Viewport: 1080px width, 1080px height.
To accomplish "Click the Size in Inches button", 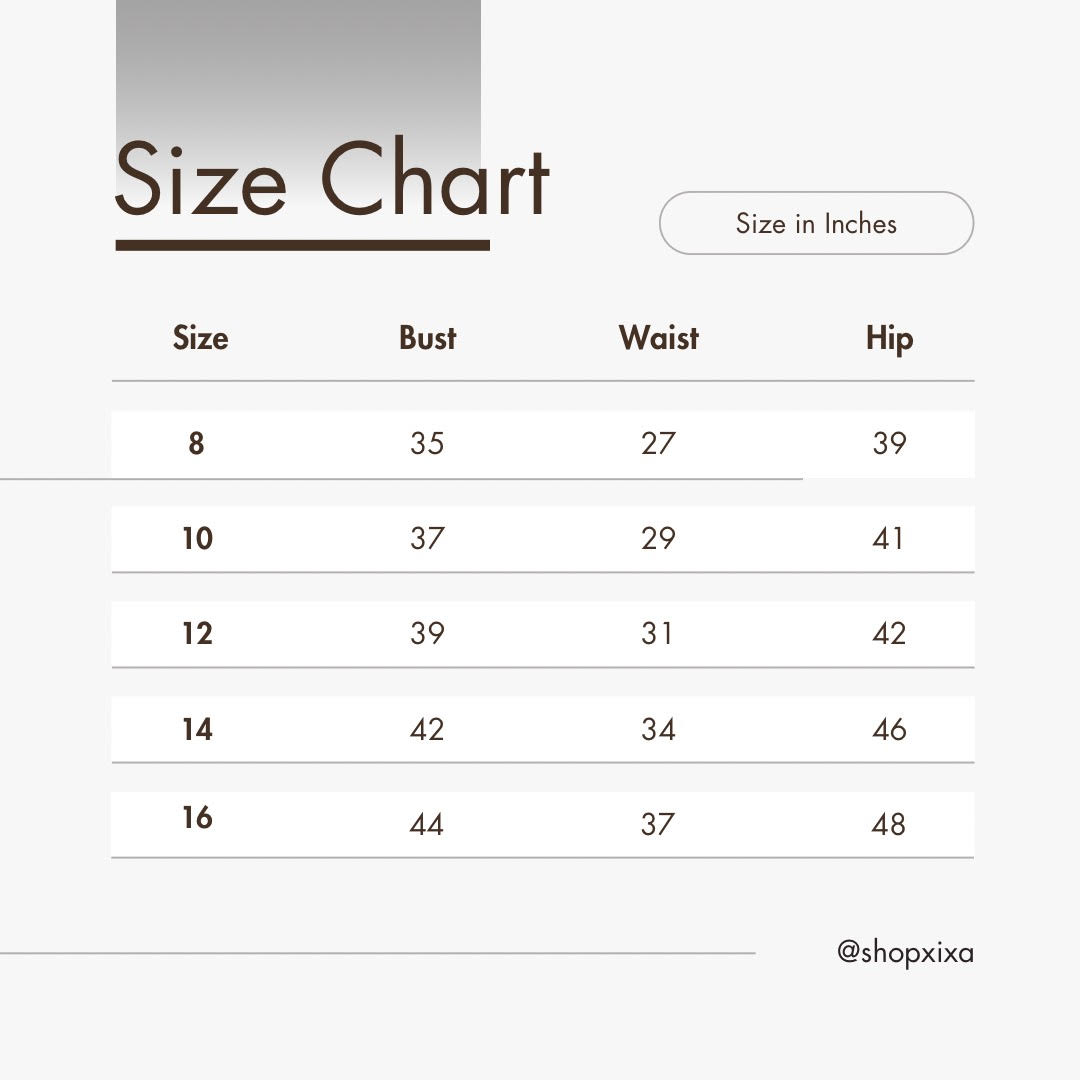I will [816, 223].
